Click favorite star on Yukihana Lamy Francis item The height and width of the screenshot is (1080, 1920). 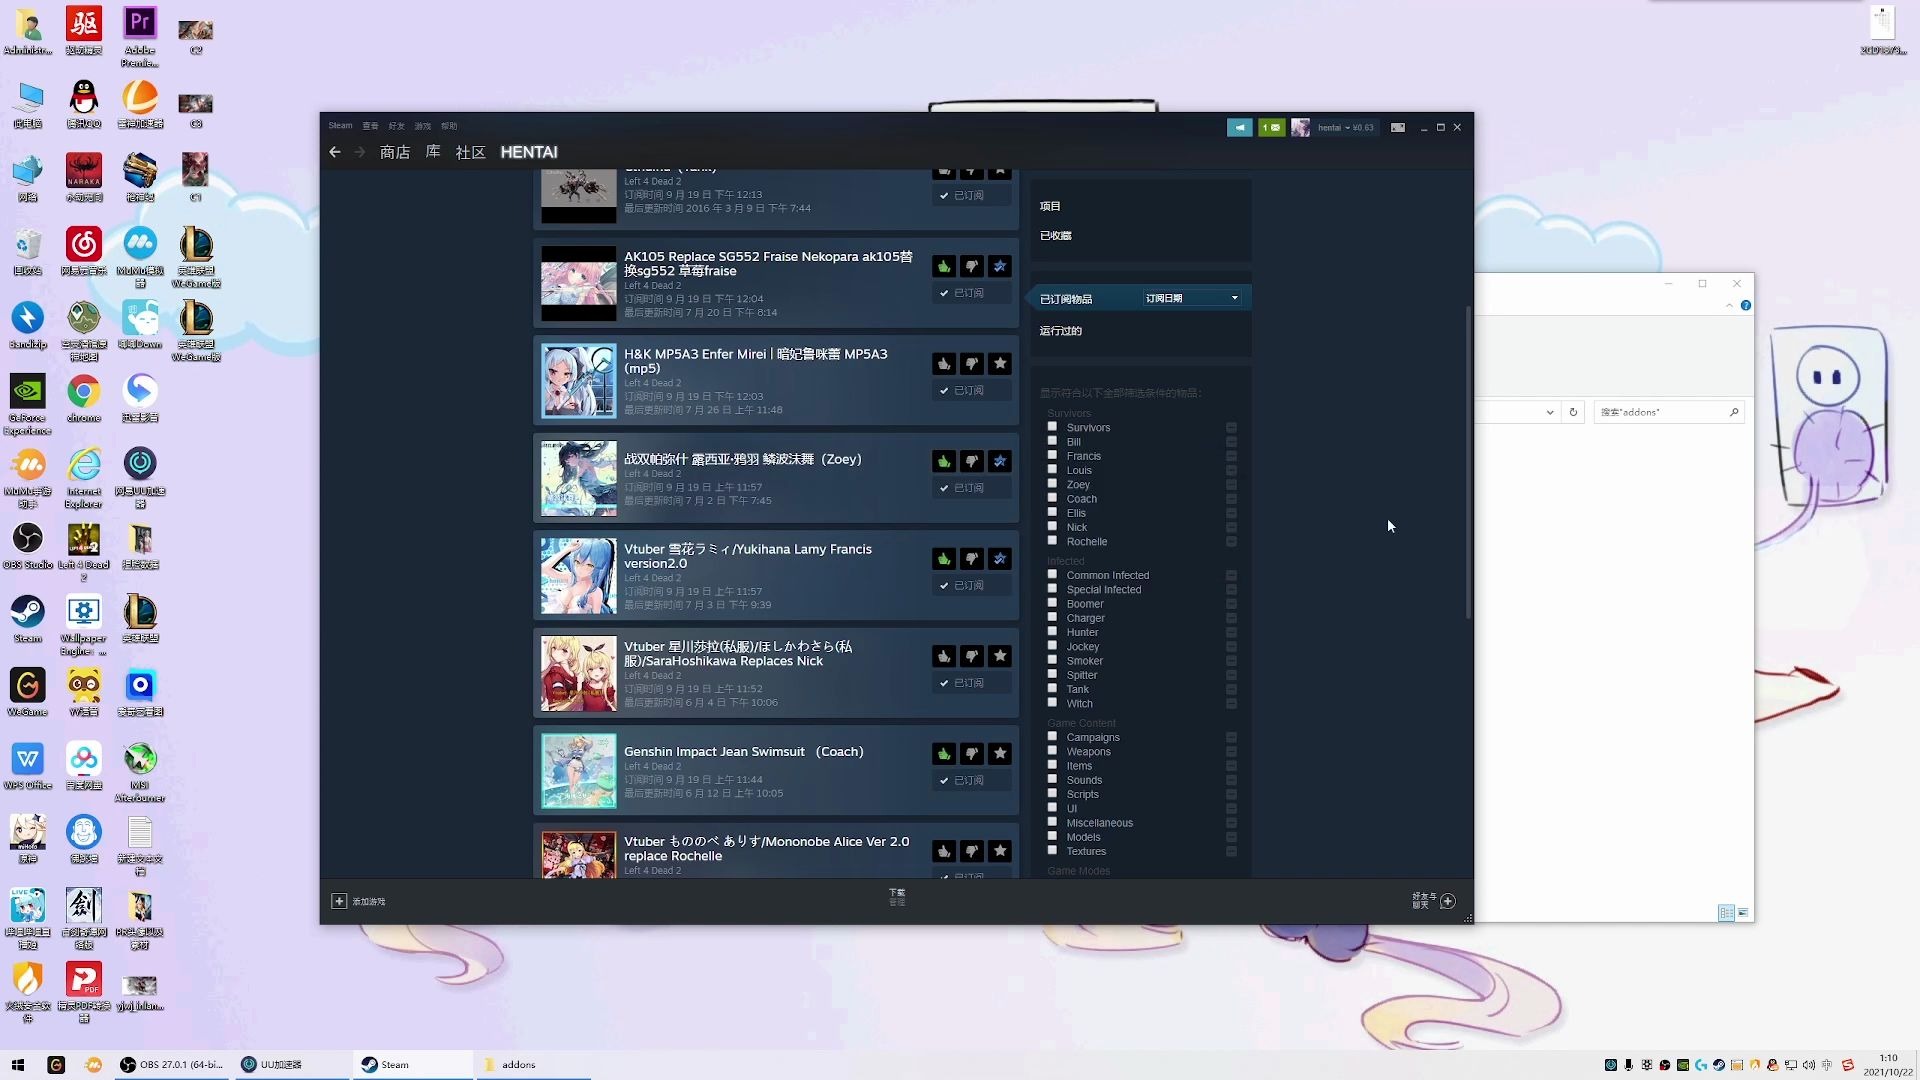pyautogui.click(x=999, y=559)
